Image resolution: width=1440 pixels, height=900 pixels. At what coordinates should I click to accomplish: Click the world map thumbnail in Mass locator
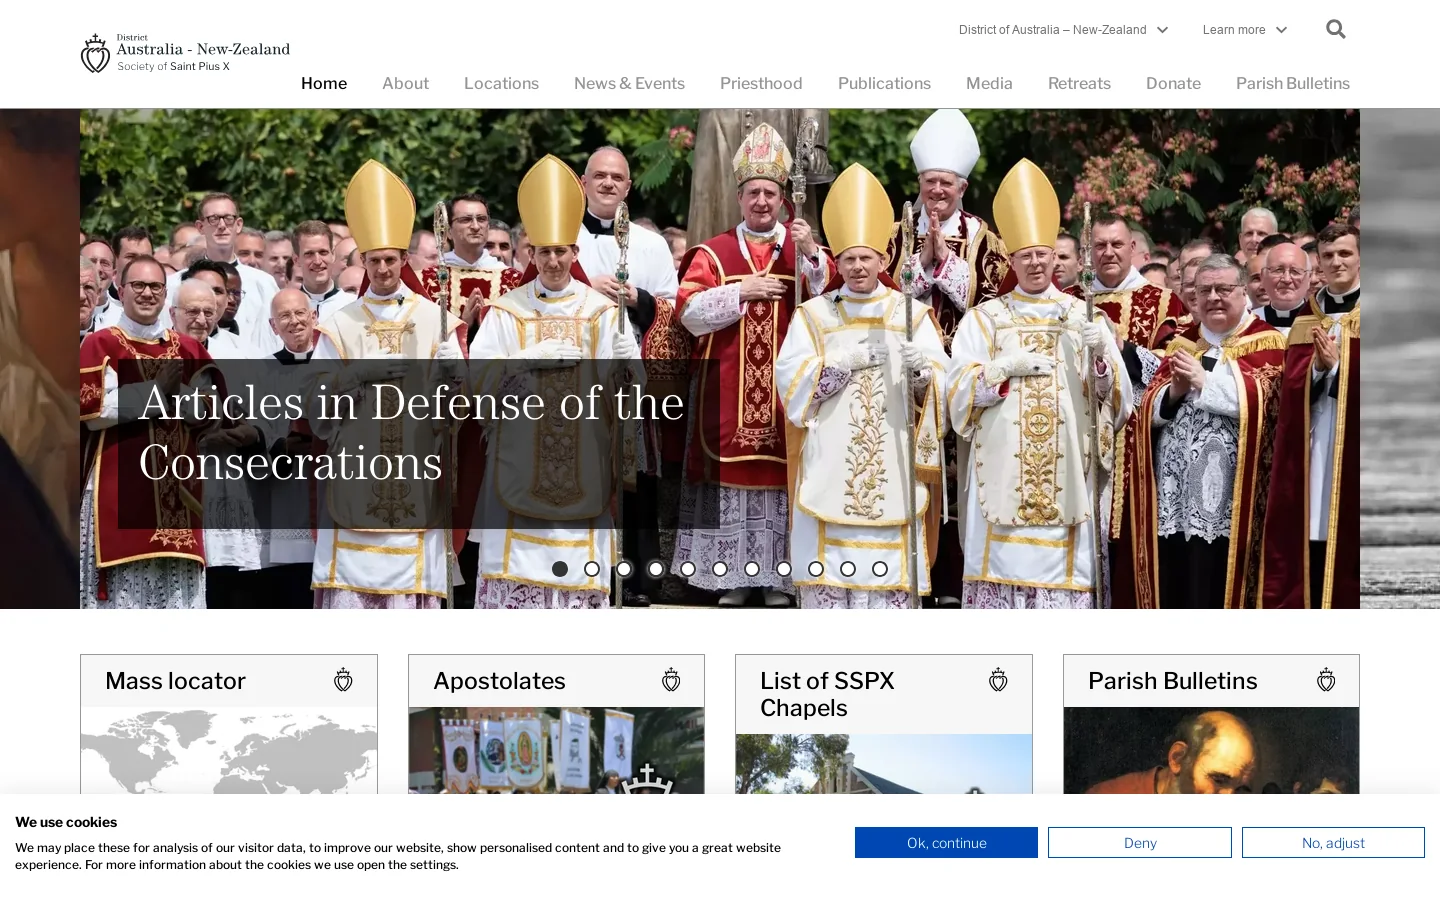[x=229, y=751]
